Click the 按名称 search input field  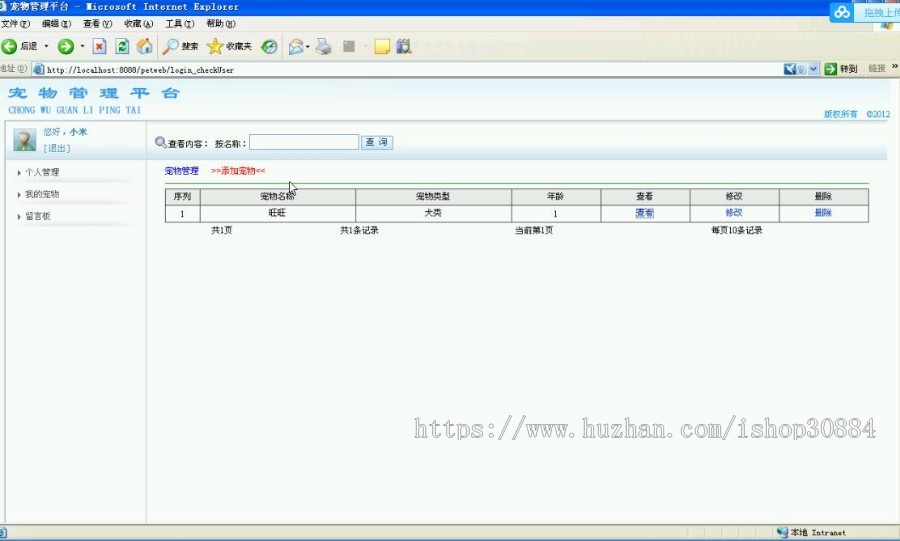click(304, 142)
